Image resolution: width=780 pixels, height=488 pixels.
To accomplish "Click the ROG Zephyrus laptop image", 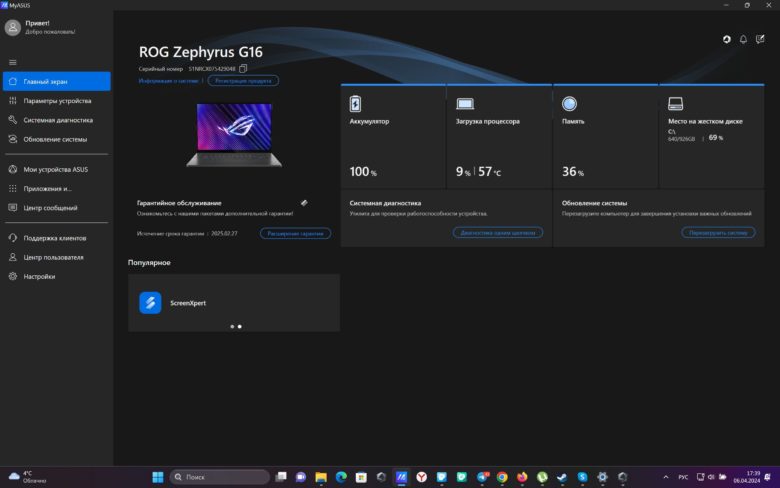I will tap(234, 134).
